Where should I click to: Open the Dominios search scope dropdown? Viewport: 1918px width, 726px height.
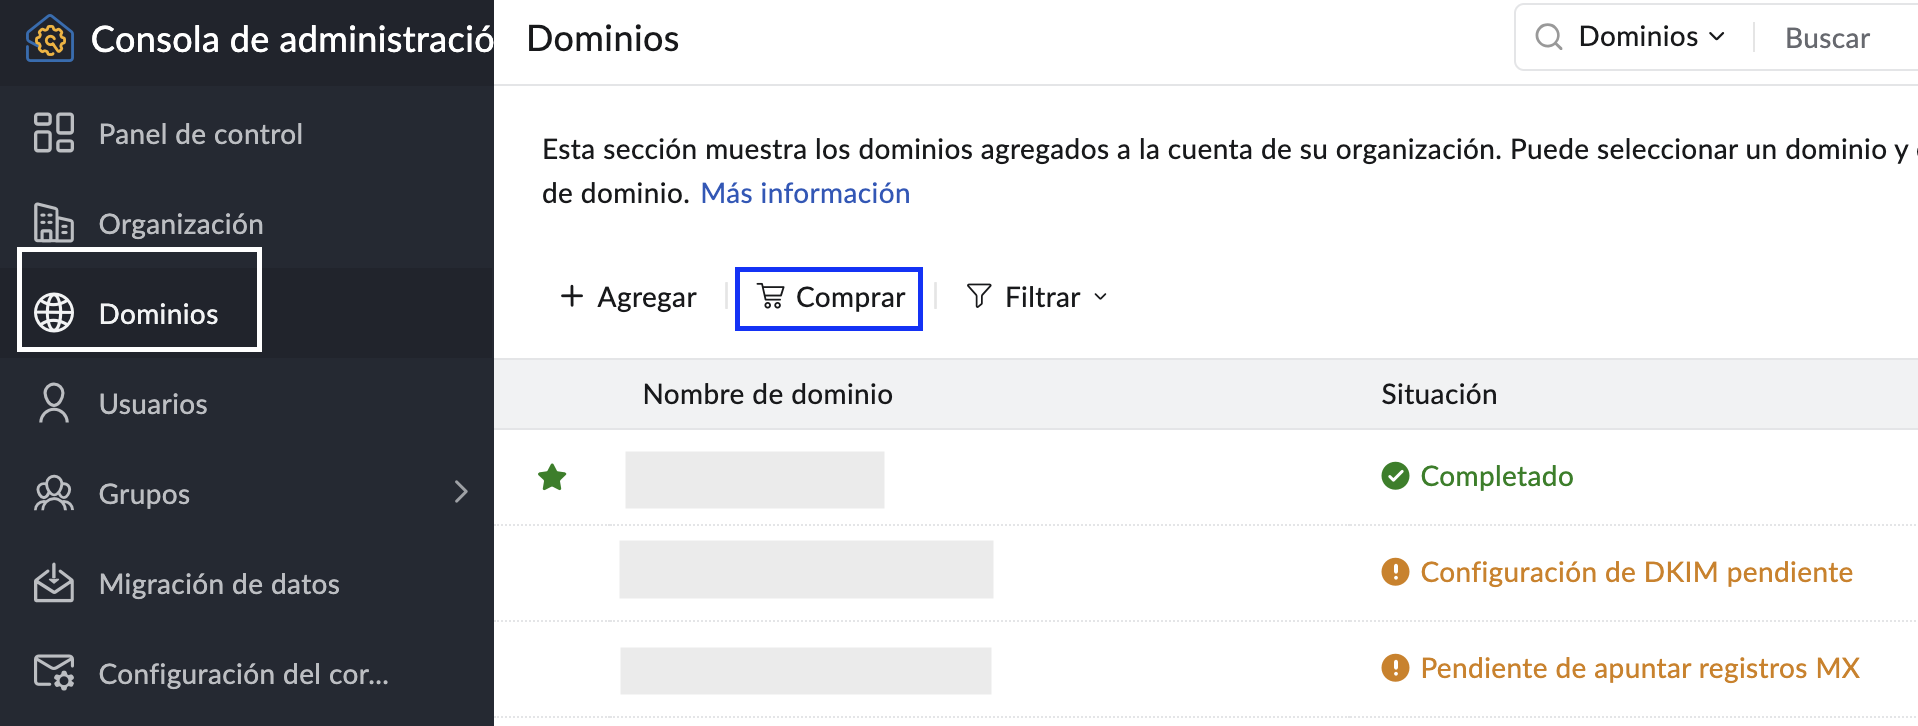tap(1651, 37)
